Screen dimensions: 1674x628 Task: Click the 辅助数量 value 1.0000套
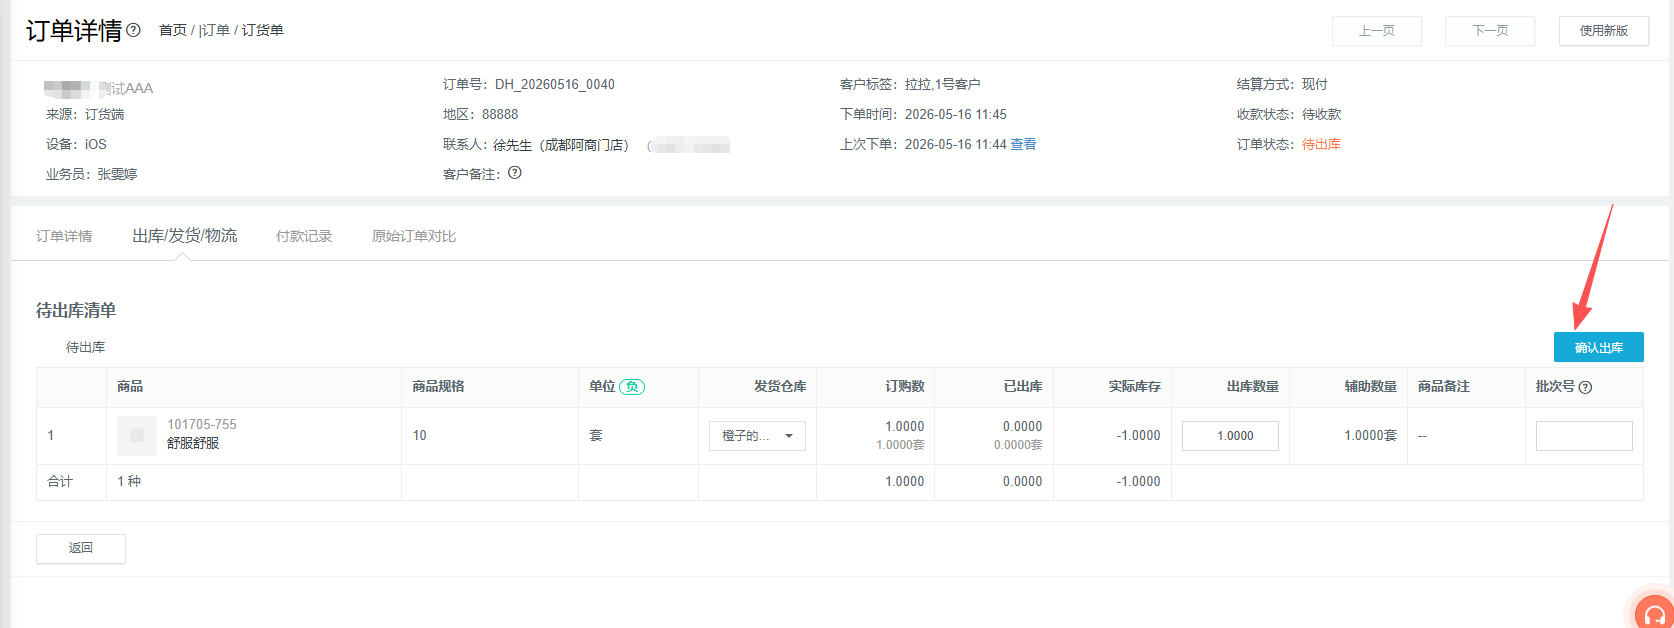pyautogui.click(x=1370, y=435)
